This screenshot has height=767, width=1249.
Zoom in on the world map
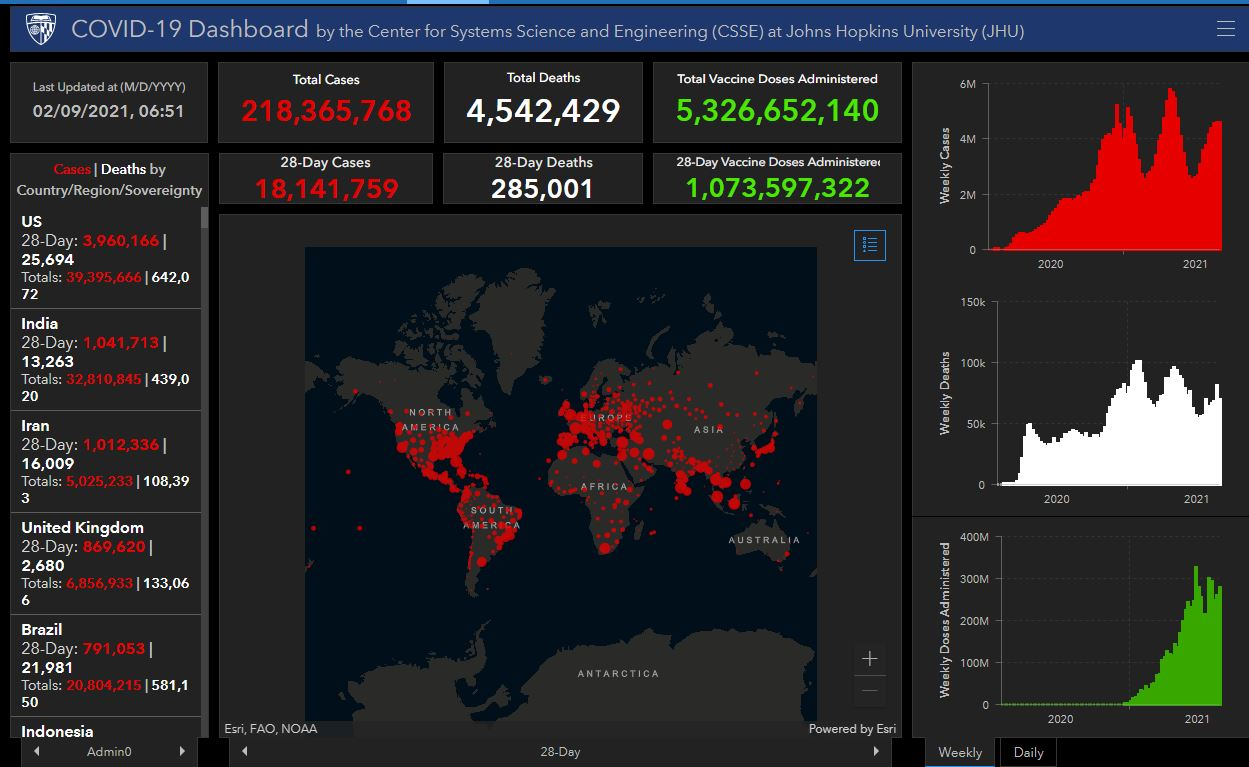(870, 658)
